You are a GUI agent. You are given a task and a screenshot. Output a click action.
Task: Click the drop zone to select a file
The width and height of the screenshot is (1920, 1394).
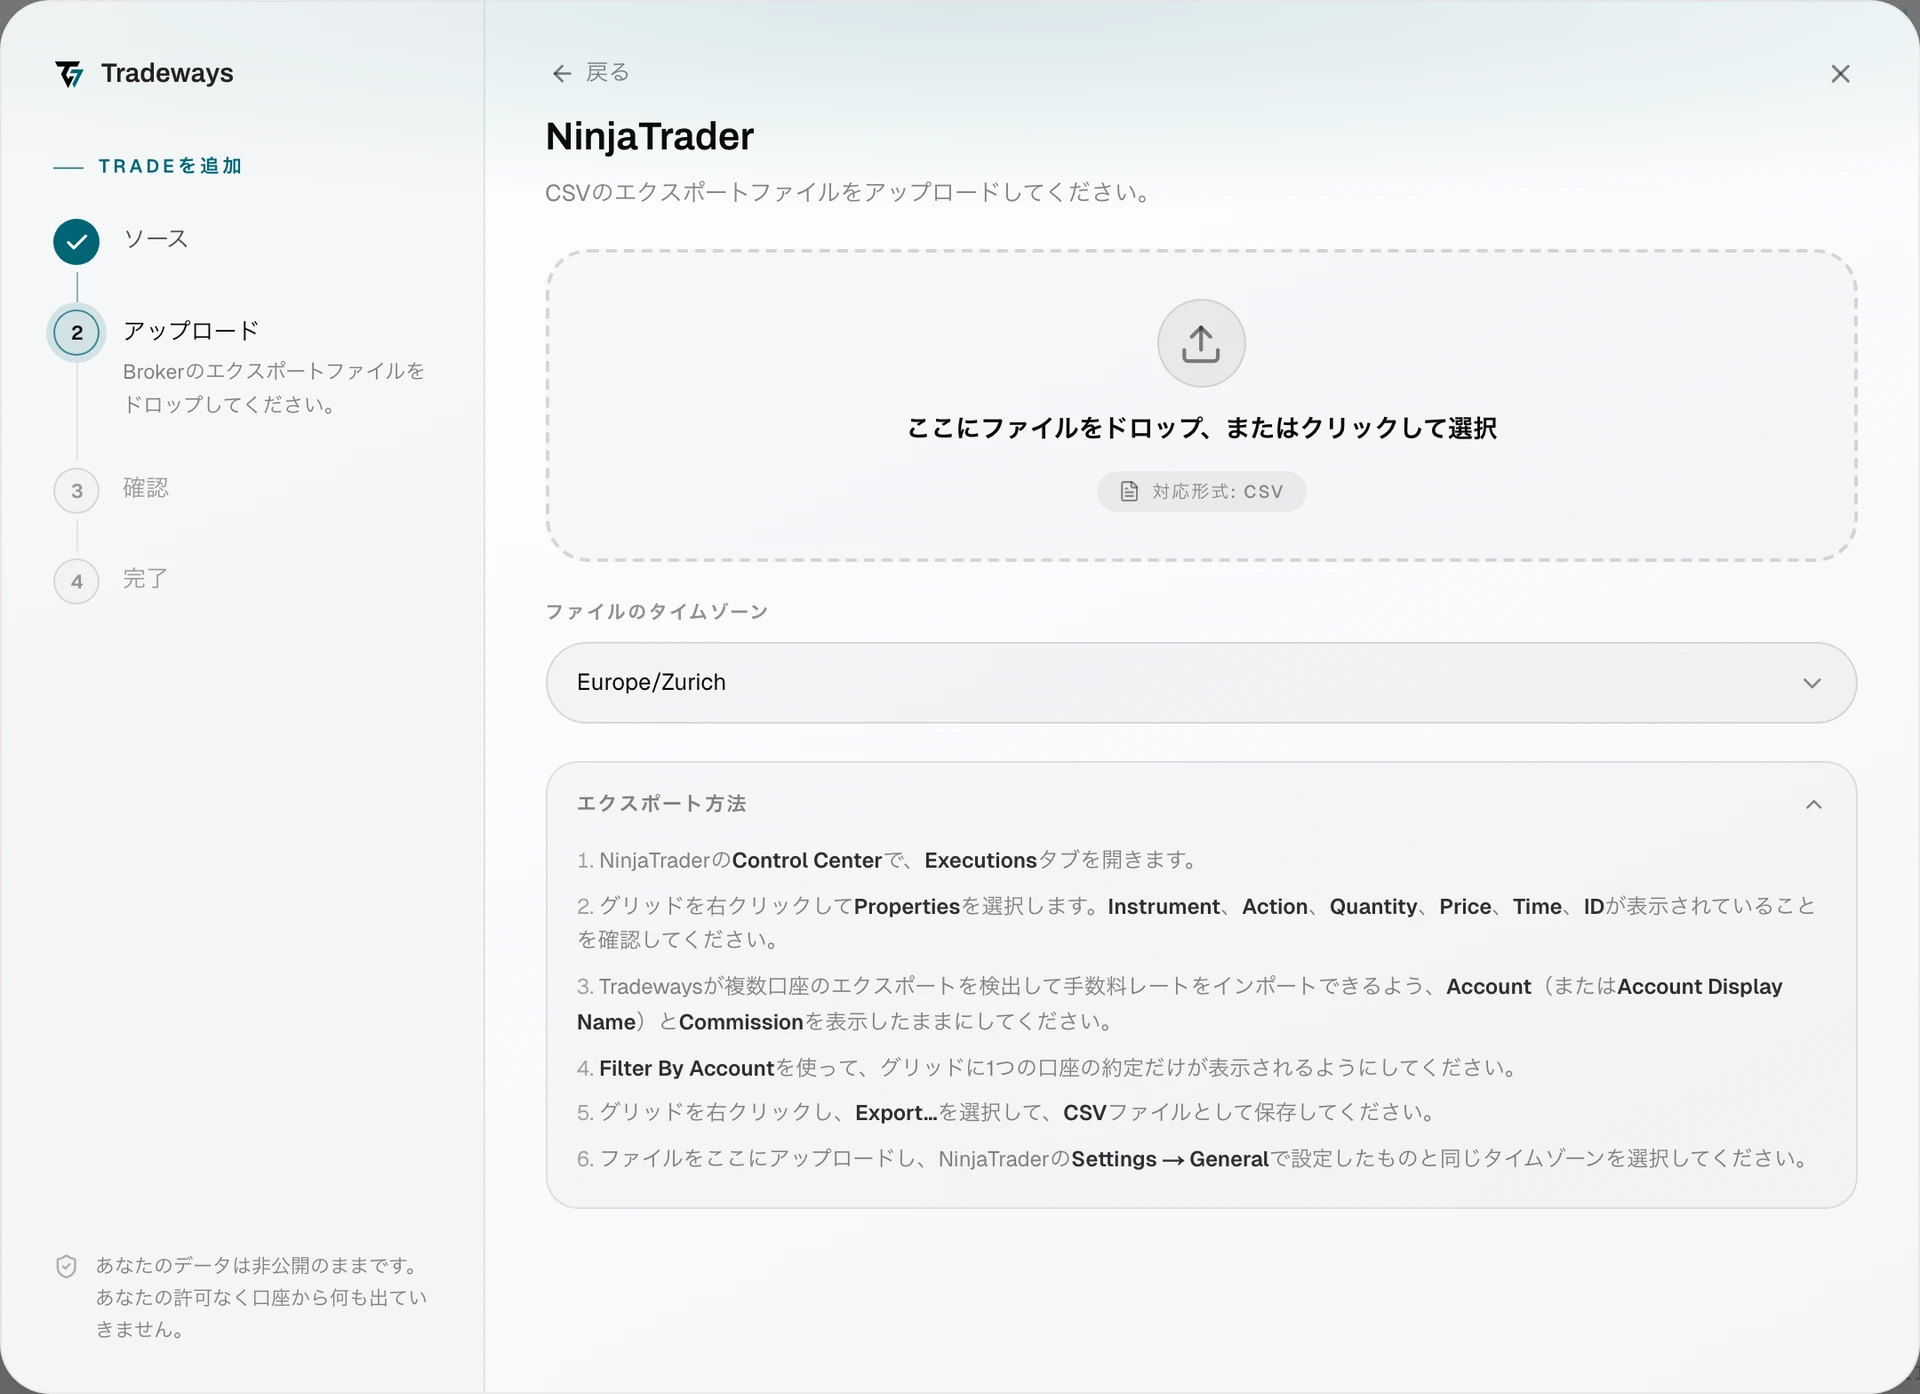pos(1201,405)
